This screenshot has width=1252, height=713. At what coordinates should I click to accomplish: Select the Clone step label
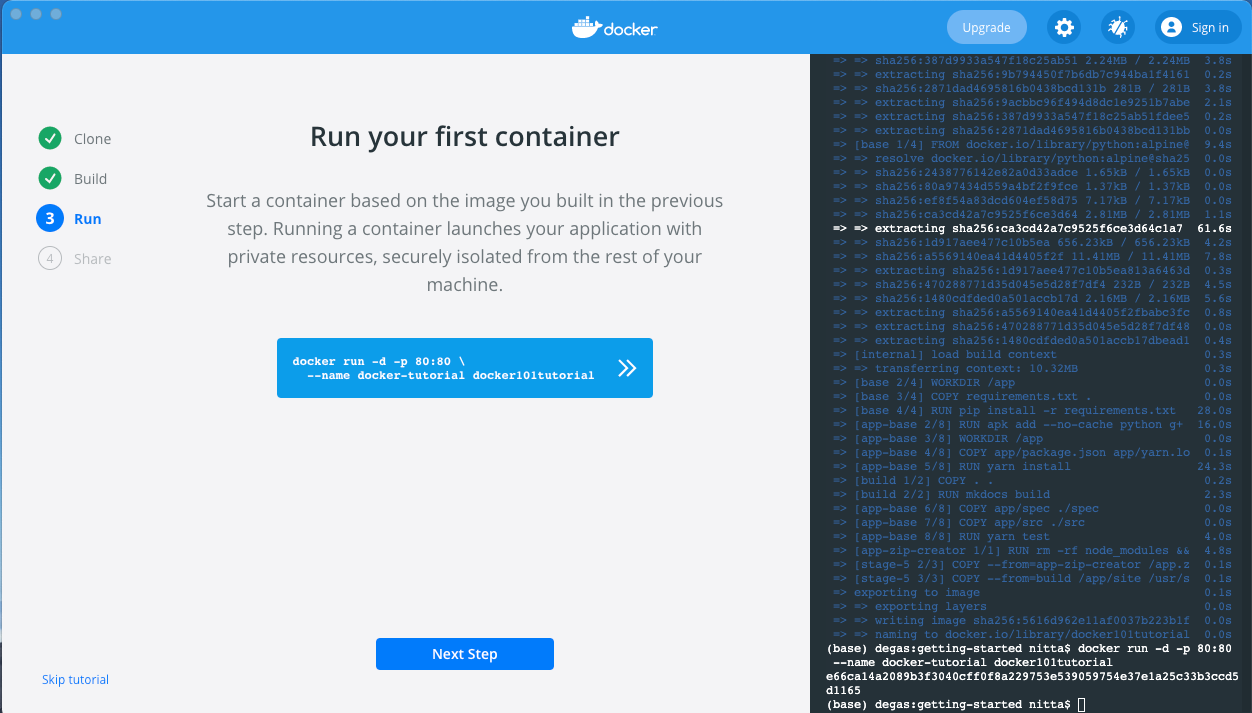point(92,139)
